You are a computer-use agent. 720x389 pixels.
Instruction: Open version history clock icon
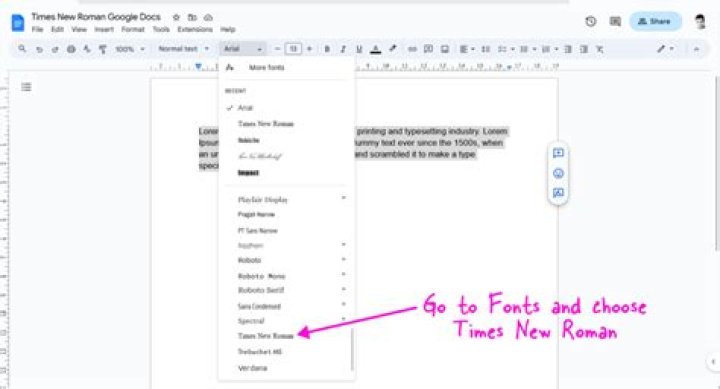[x=591, y=21]
